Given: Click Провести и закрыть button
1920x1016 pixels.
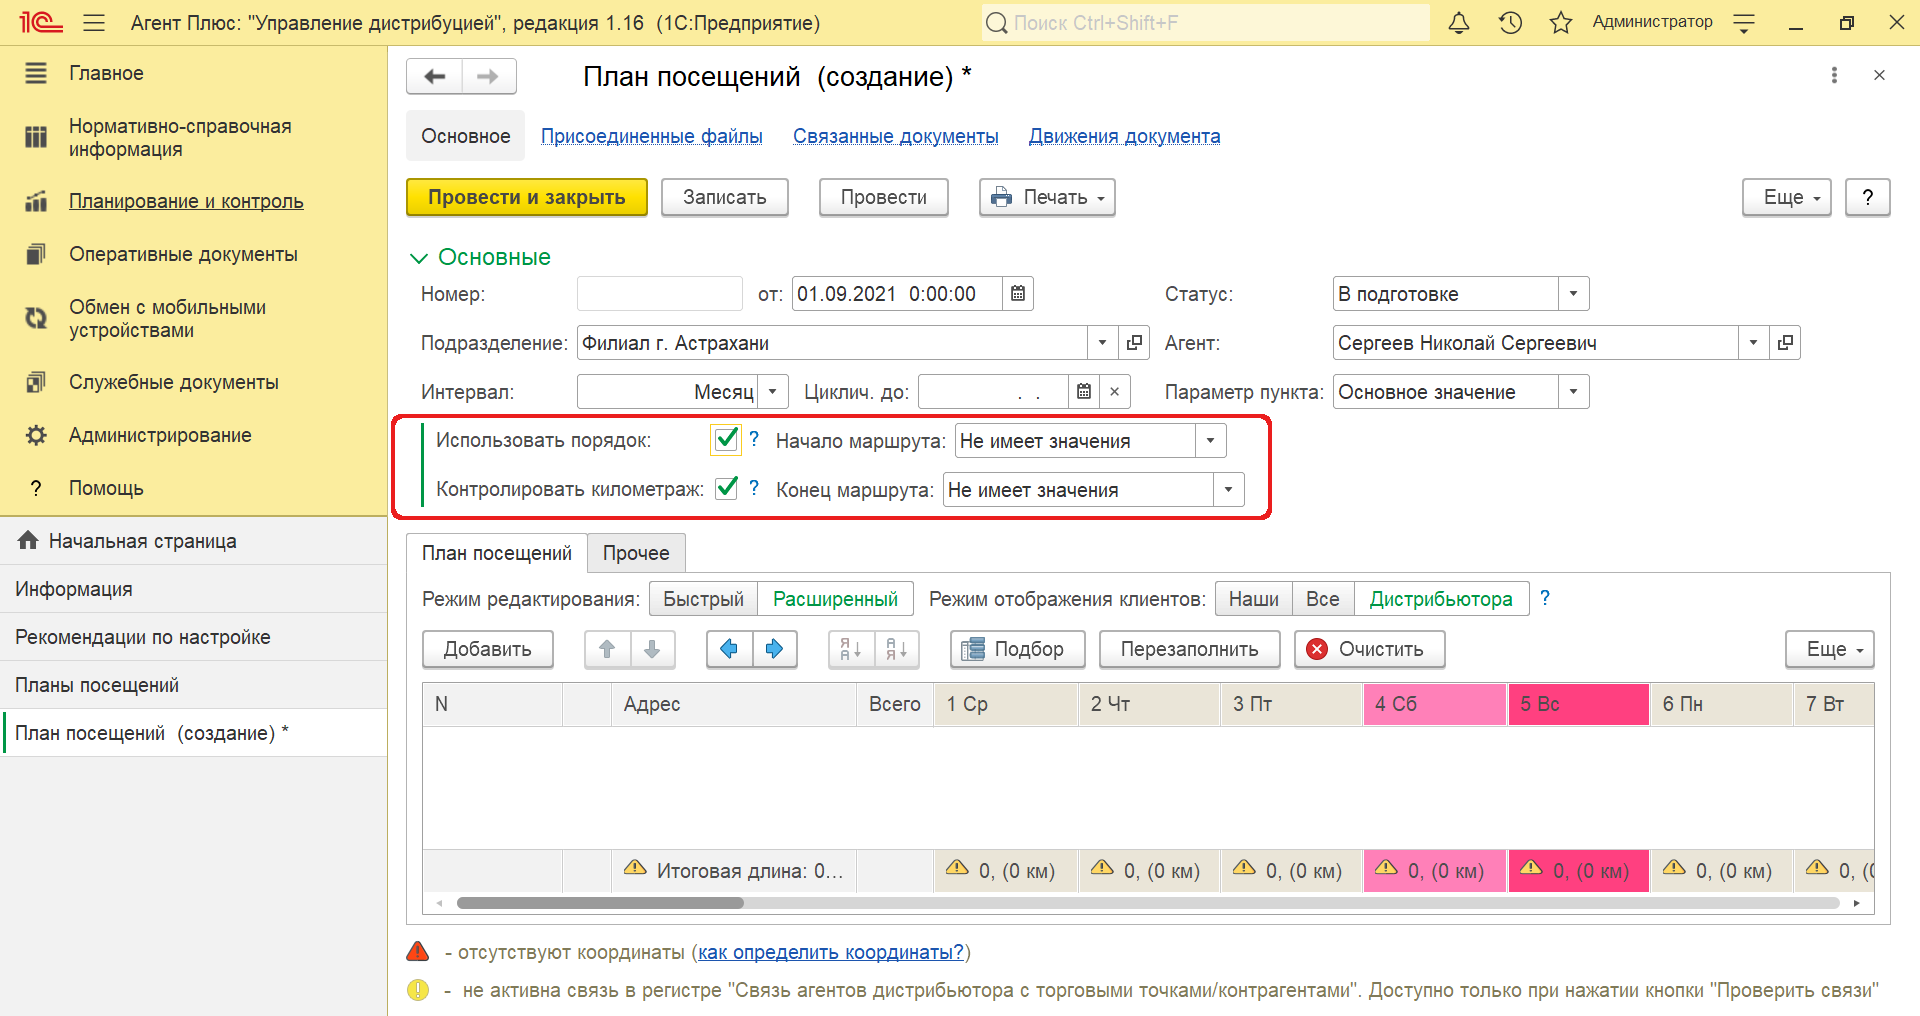Looking at the screenshot, I should click(527, 197).
